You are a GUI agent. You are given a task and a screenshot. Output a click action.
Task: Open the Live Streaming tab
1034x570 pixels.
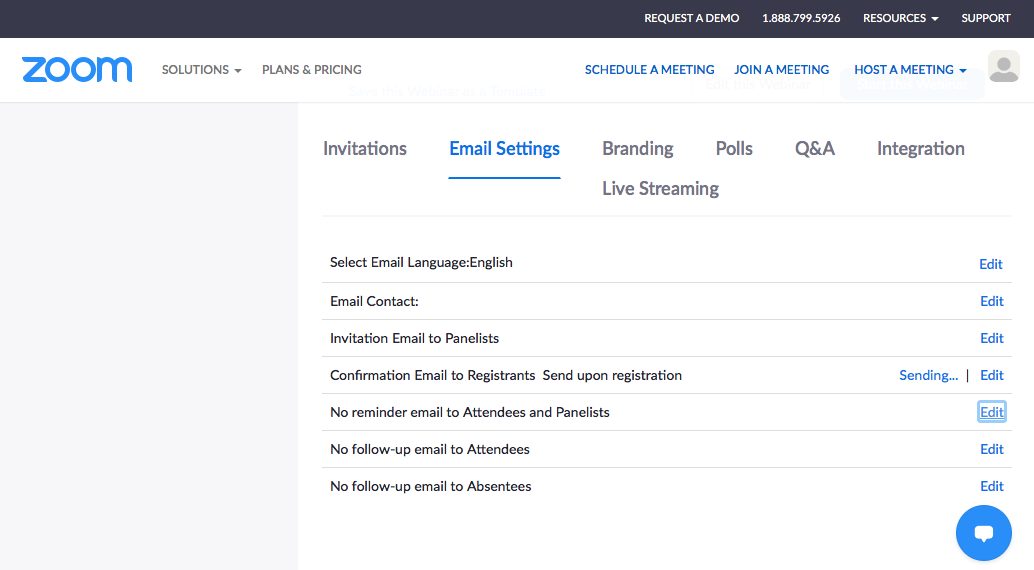point(660,189)
